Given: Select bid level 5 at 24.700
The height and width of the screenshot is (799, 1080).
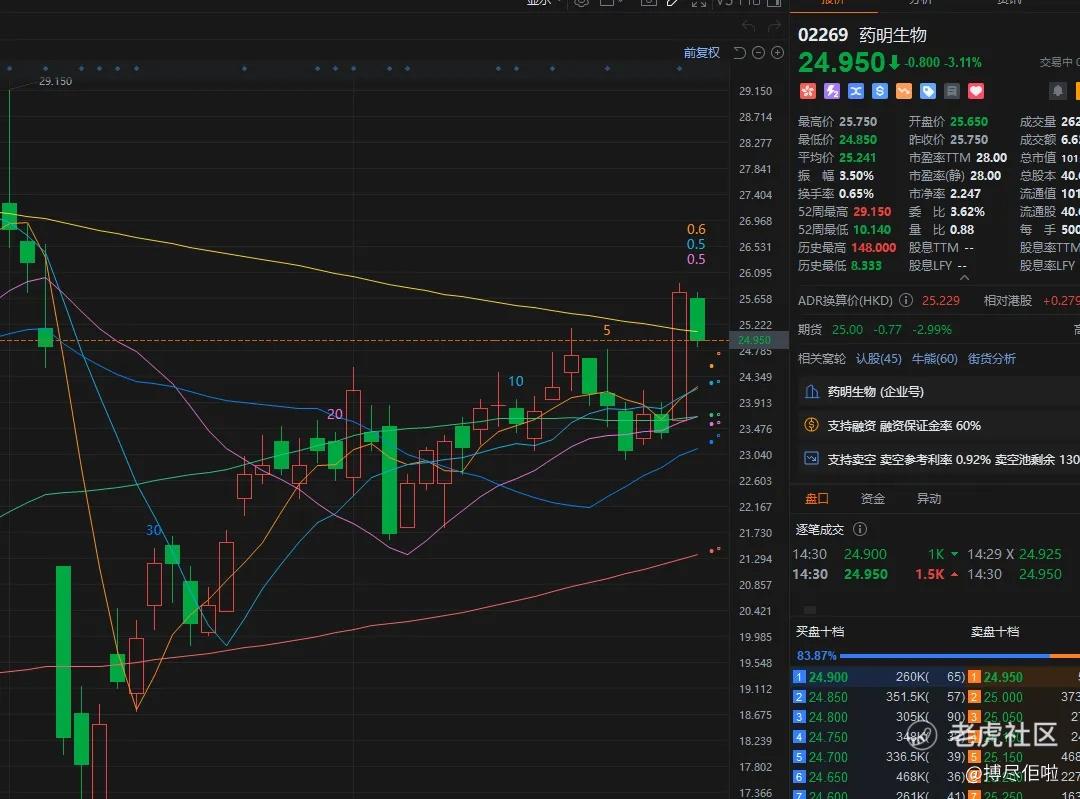Looking at the screenshot, I should [879, 757].
